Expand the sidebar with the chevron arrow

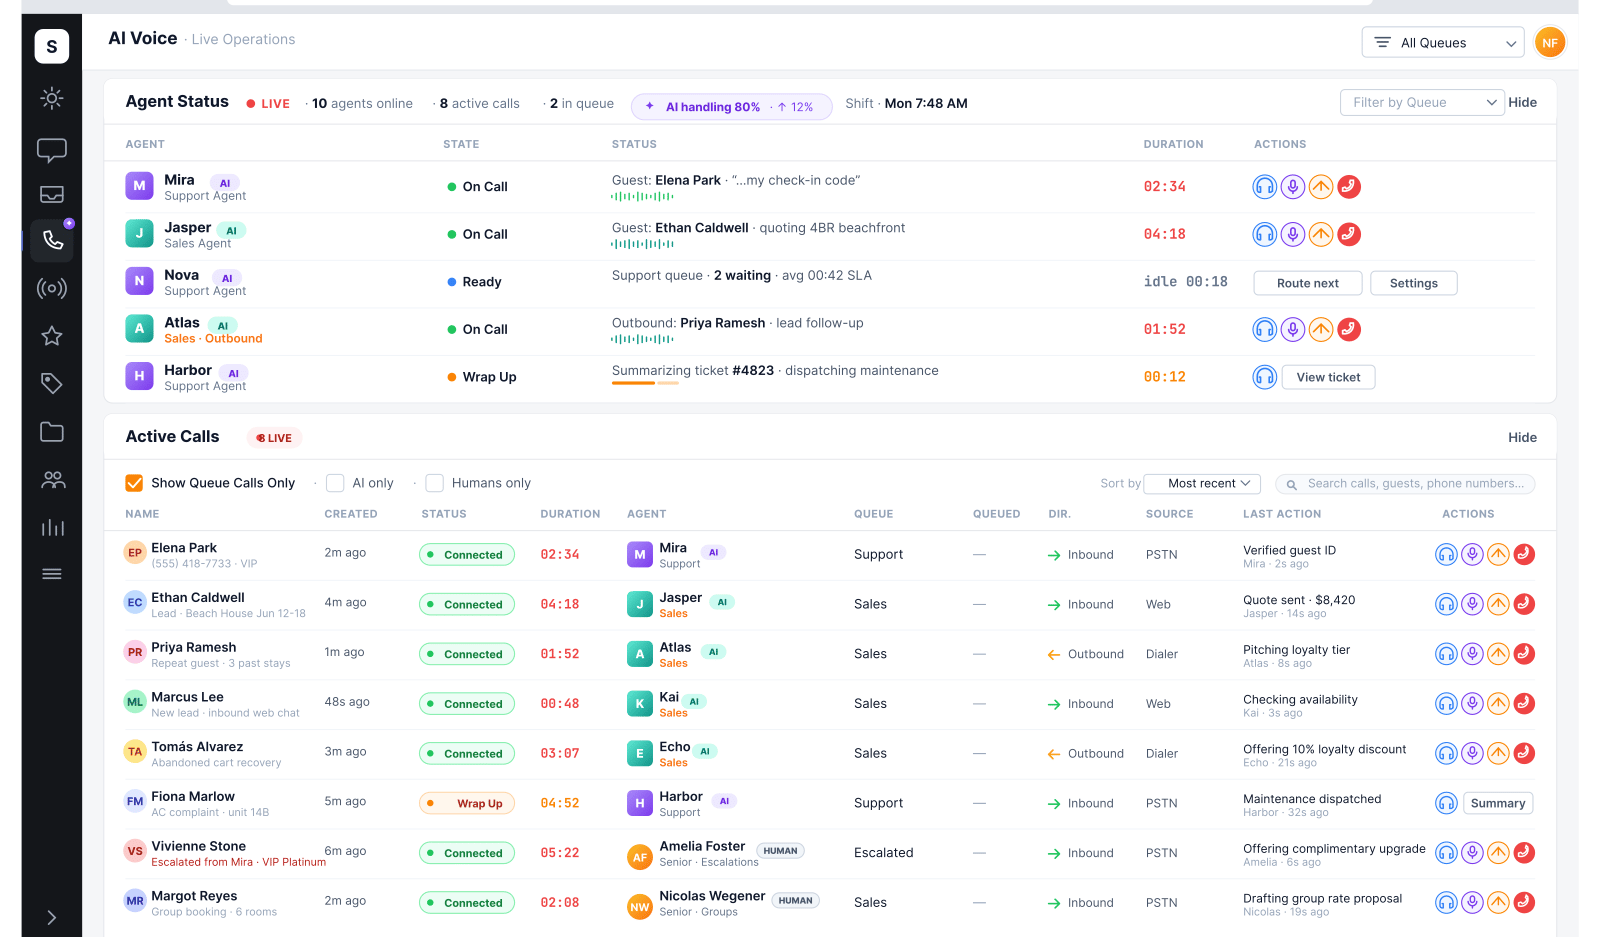(52, 917)
